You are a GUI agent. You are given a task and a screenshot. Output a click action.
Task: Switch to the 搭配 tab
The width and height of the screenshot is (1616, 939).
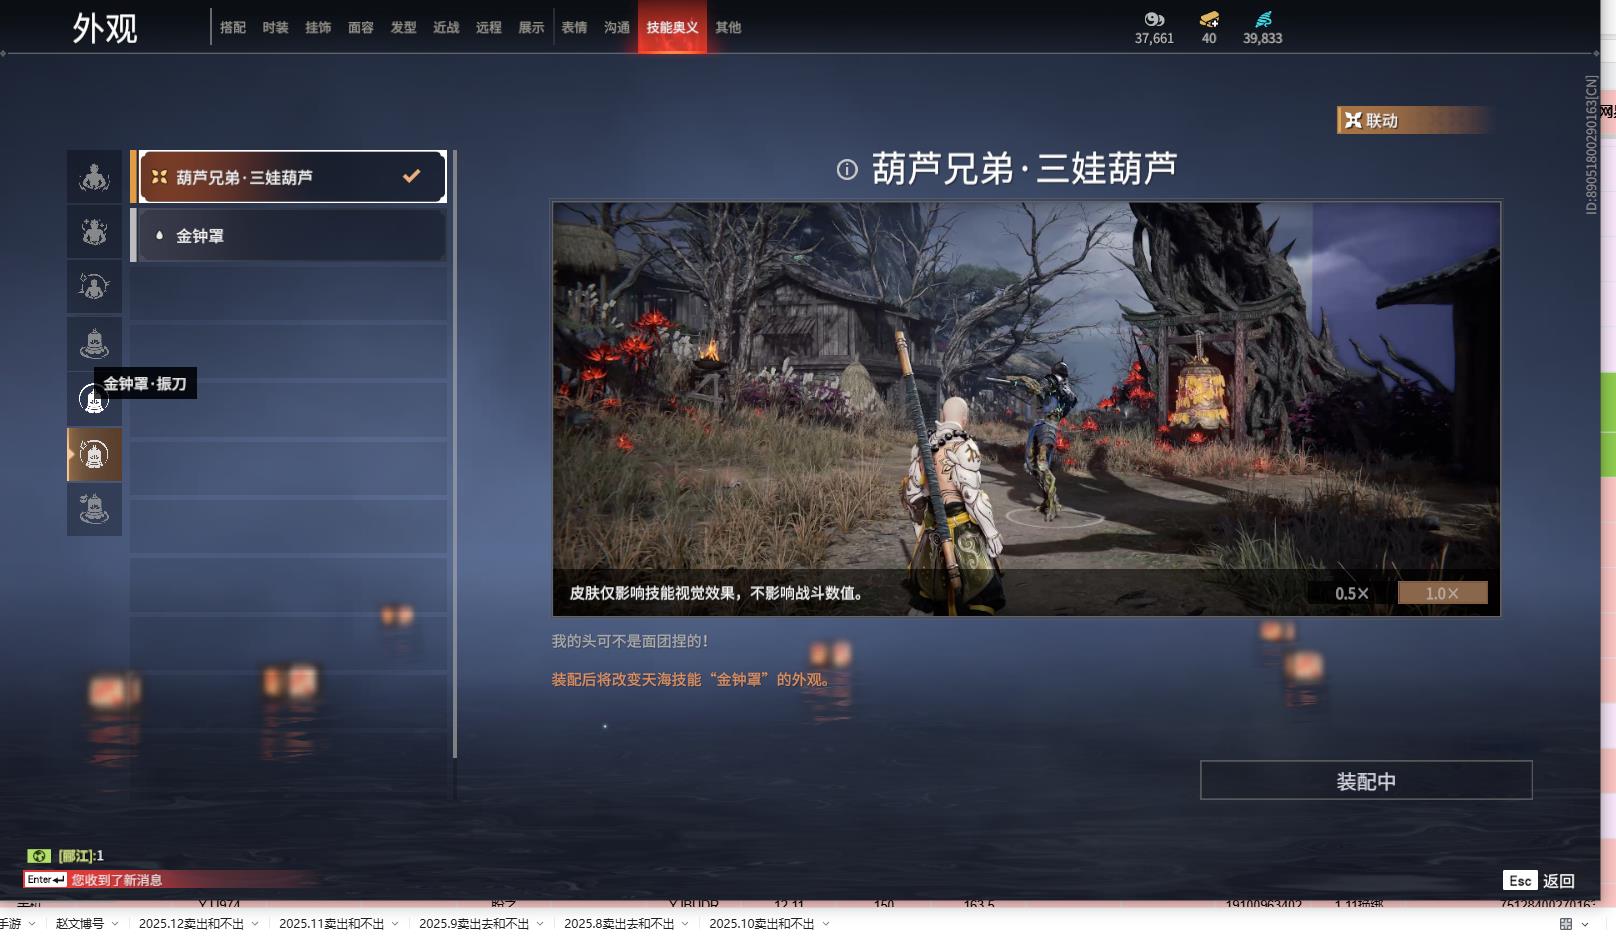(x=233, y=28)
